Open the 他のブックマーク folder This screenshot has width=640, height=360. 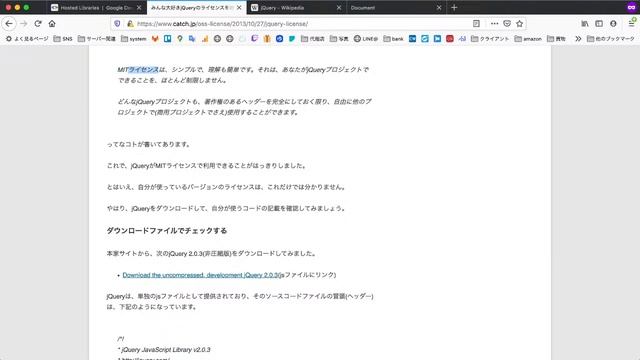click(611, 39)
